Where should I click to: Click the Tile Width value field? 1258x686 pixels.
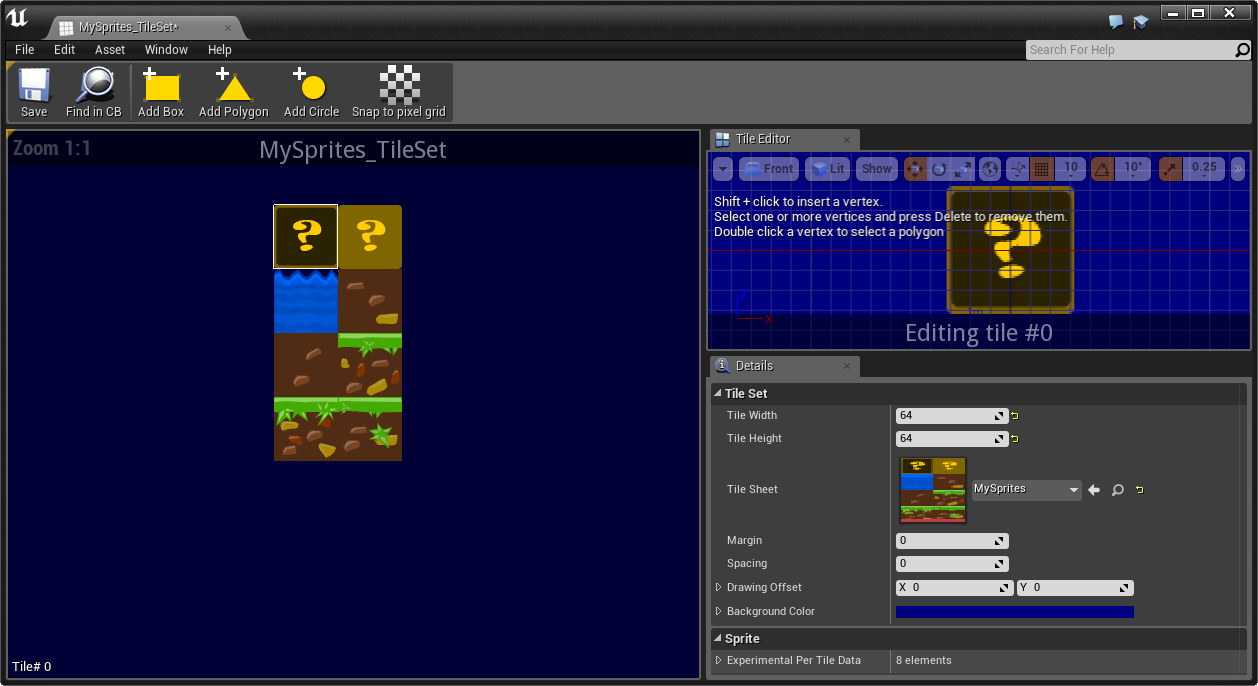952,415
